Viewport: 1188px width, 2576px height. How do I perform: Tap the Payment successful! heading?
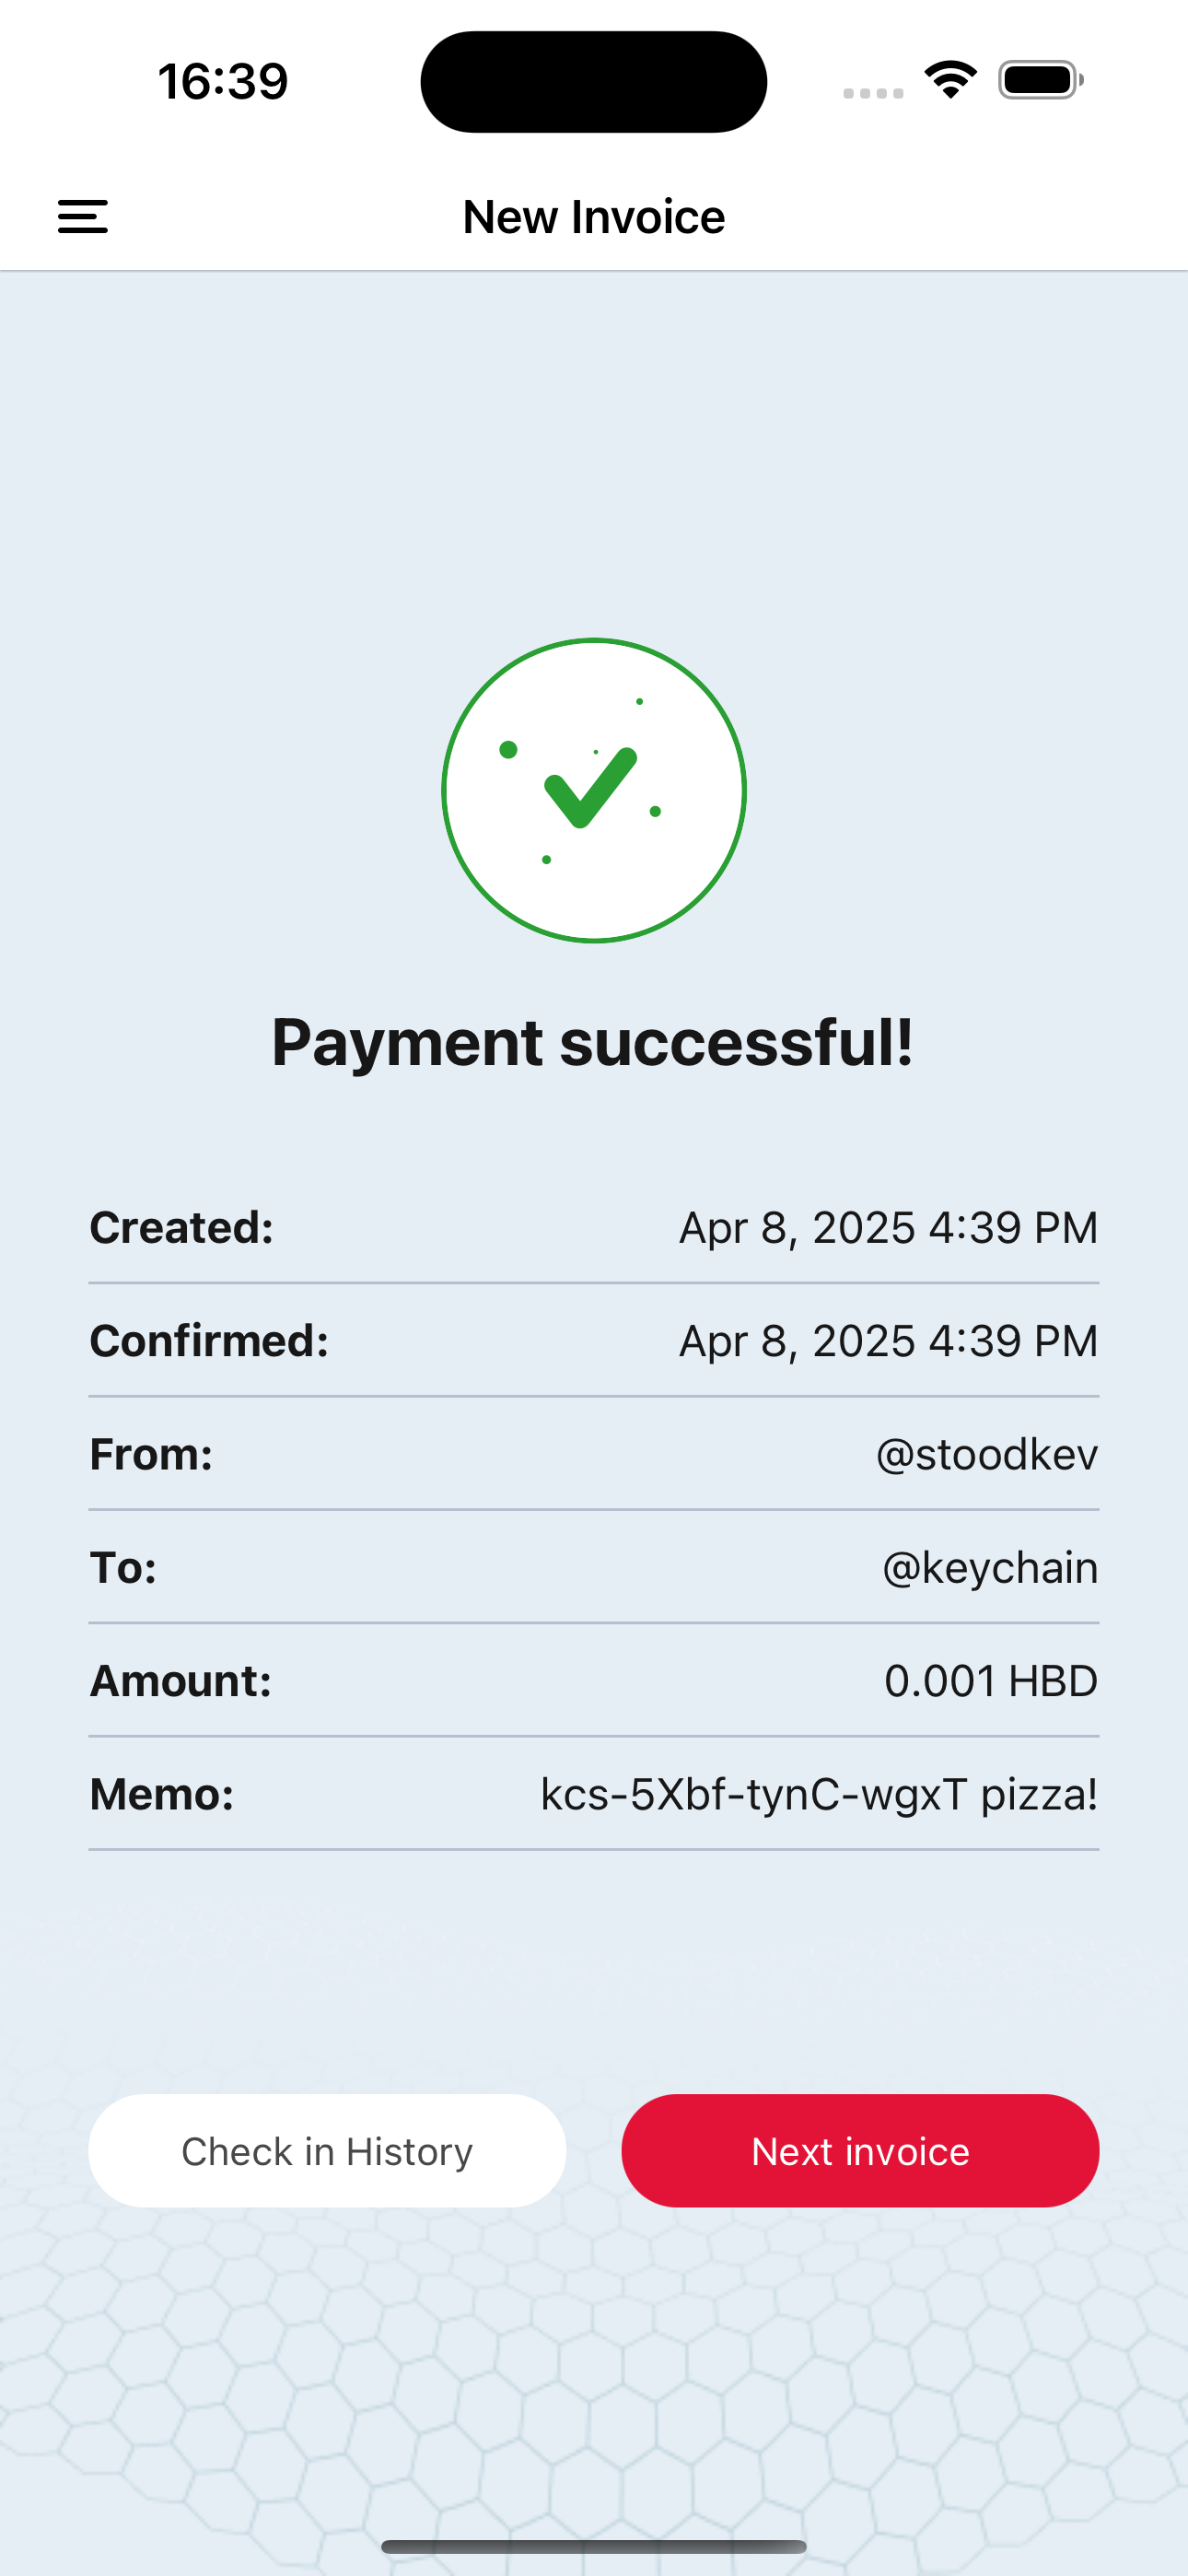[x=593, y=1042]
